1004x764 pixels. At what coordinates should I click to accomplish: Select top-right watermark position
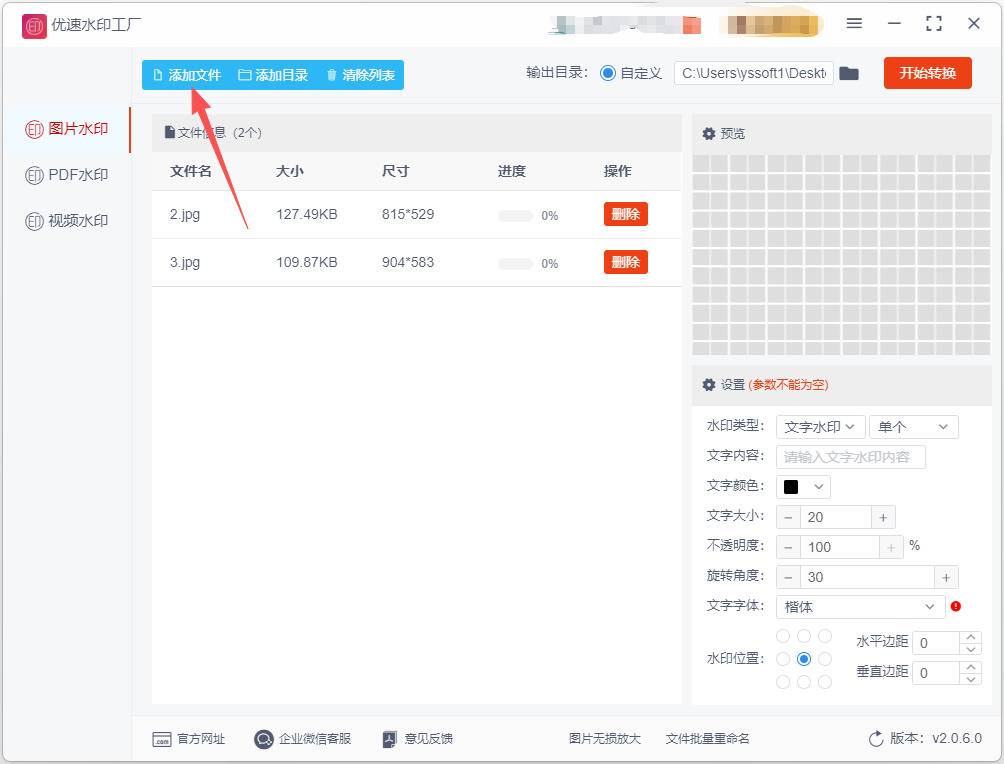click(x=825, y=636)
